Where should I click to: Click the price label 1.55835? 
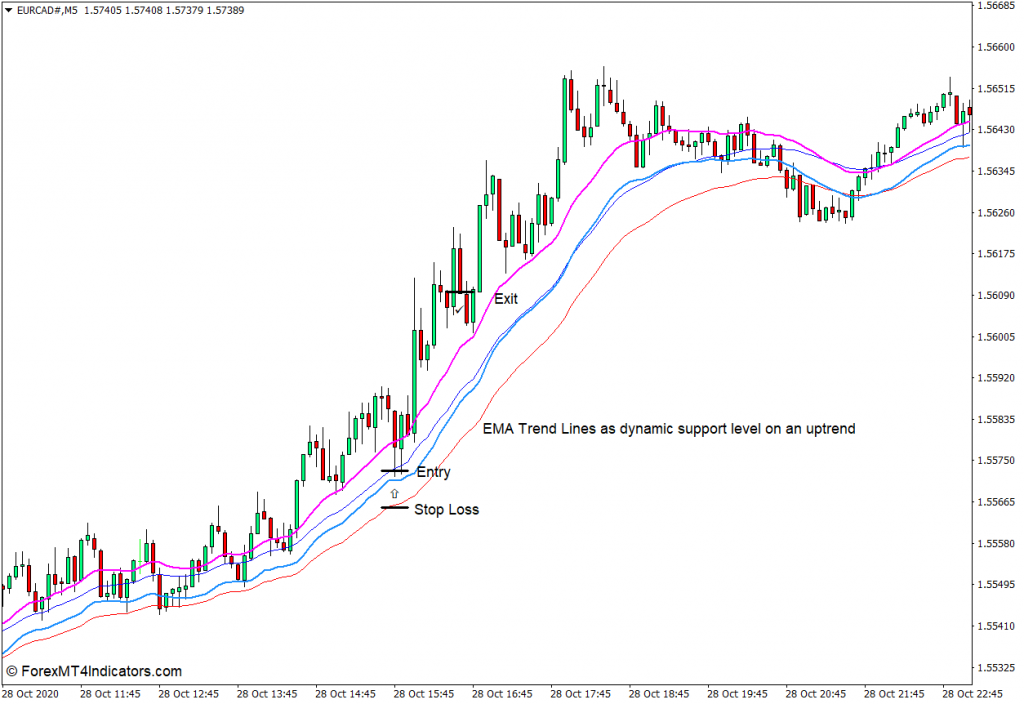996,419
